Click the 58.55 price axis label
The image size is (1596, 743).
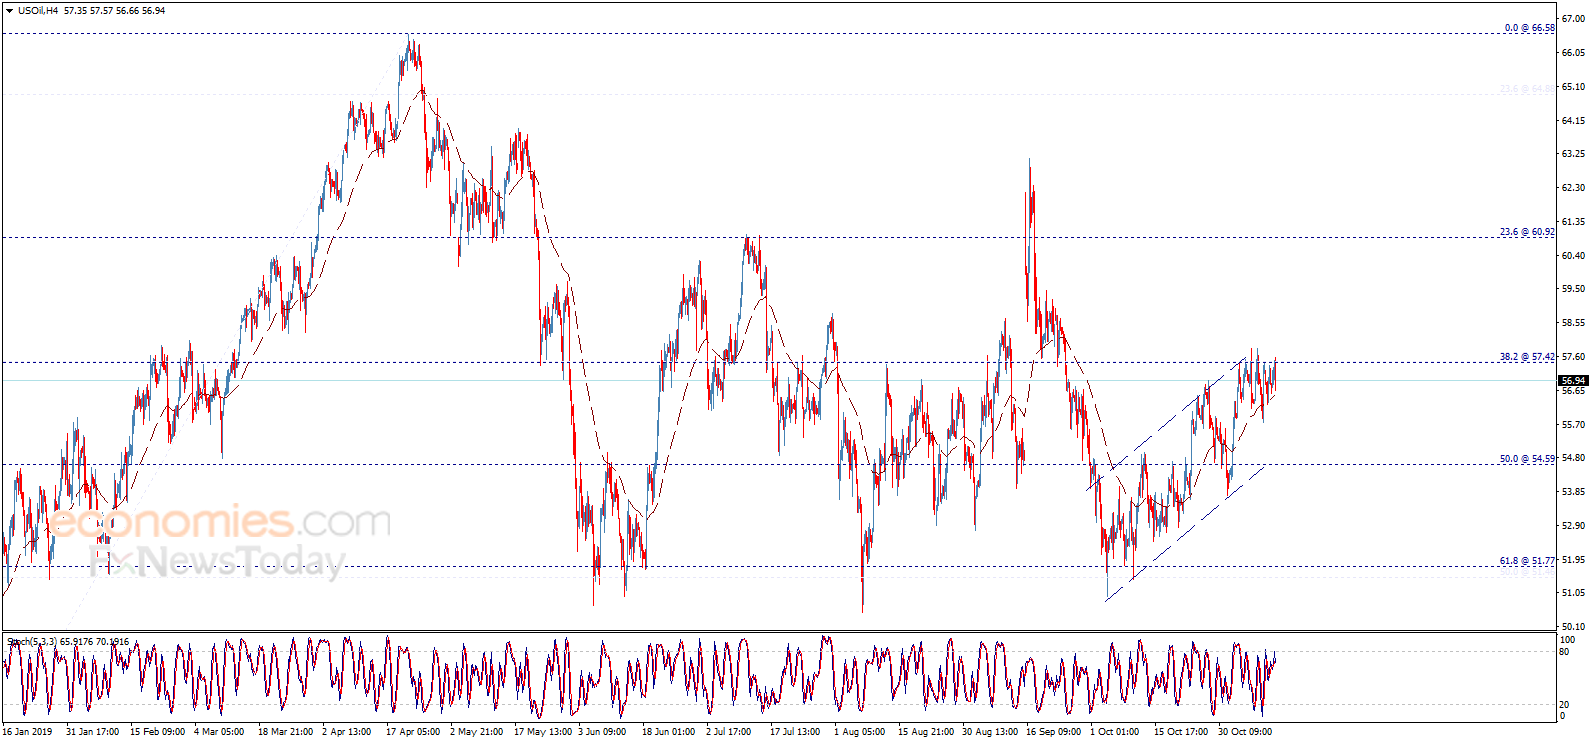(x=1573, y=323)
